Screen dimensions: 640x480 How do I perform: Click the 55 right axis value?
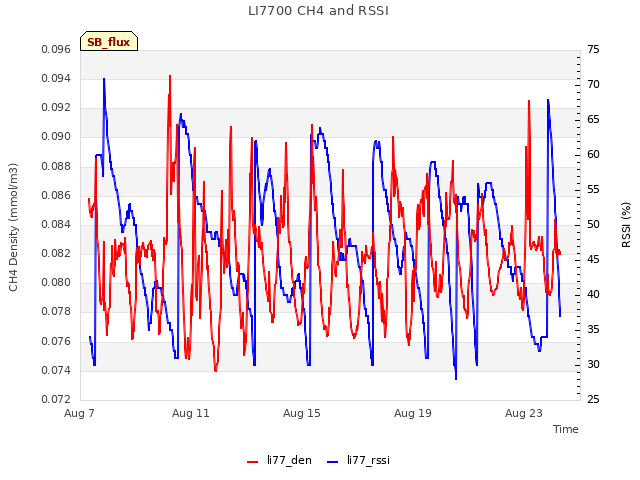coord(593,190)
